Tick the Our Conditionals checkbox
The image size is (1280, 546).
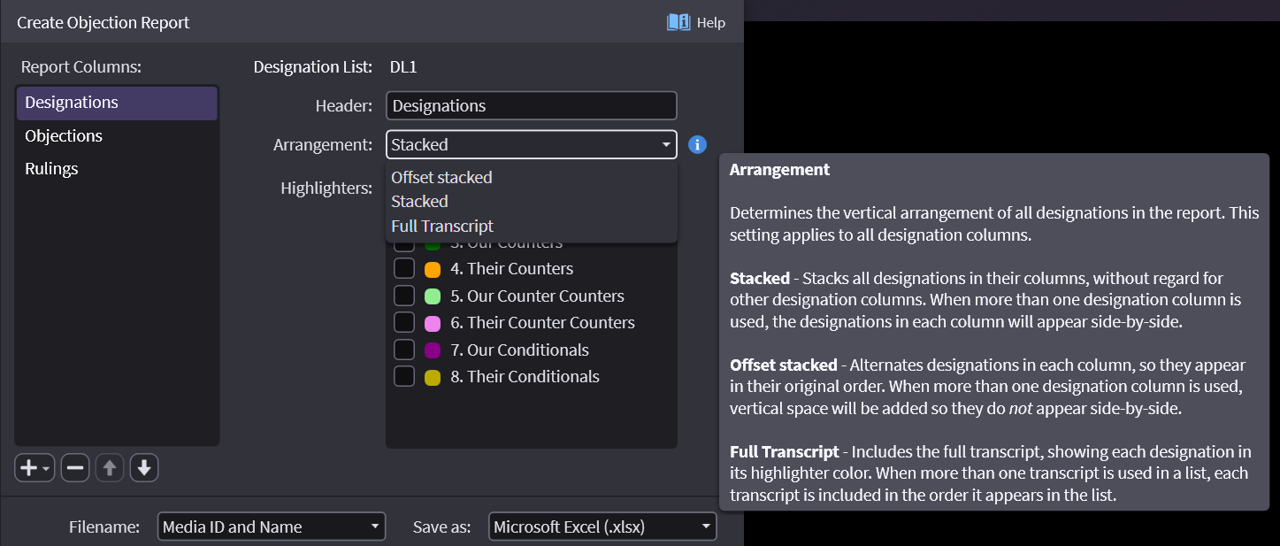point(404,350)
